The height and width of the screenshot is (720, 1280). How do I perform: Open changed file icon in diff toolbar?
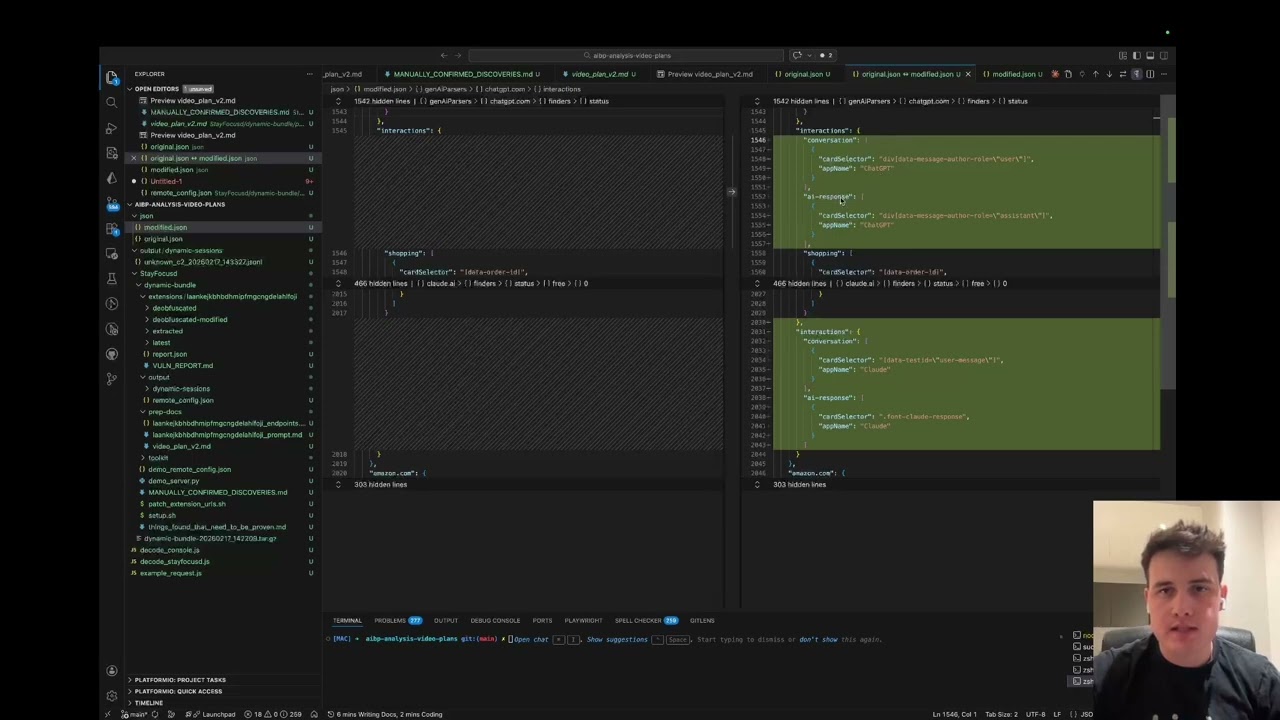[1068, 74]
